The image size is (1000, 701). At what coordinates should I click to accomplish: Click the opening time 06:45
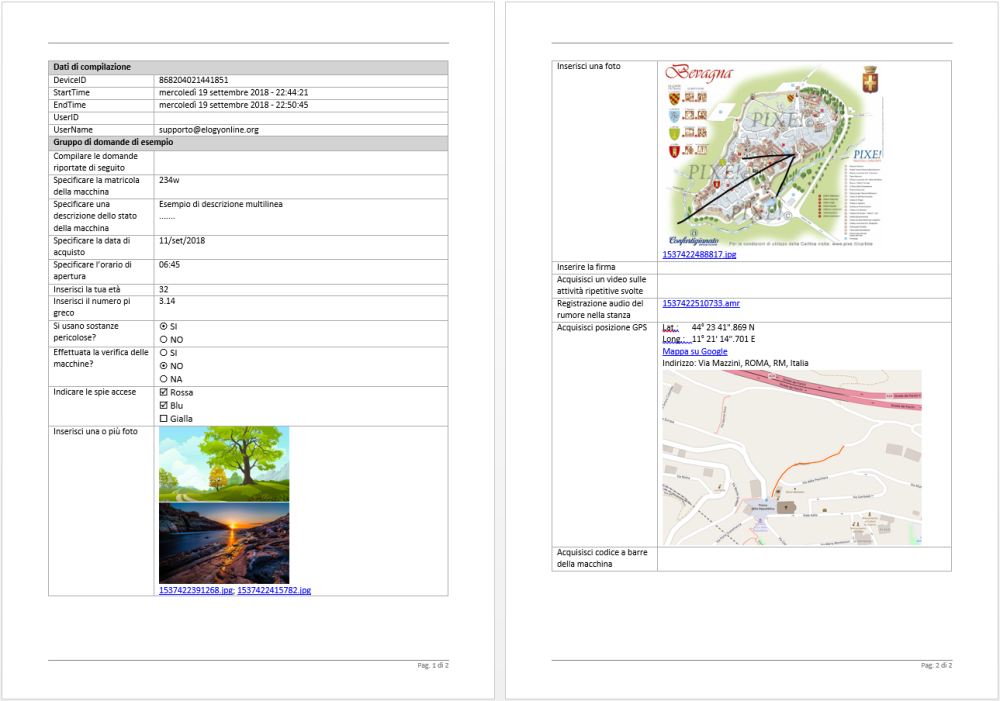(x=169, y=265)
